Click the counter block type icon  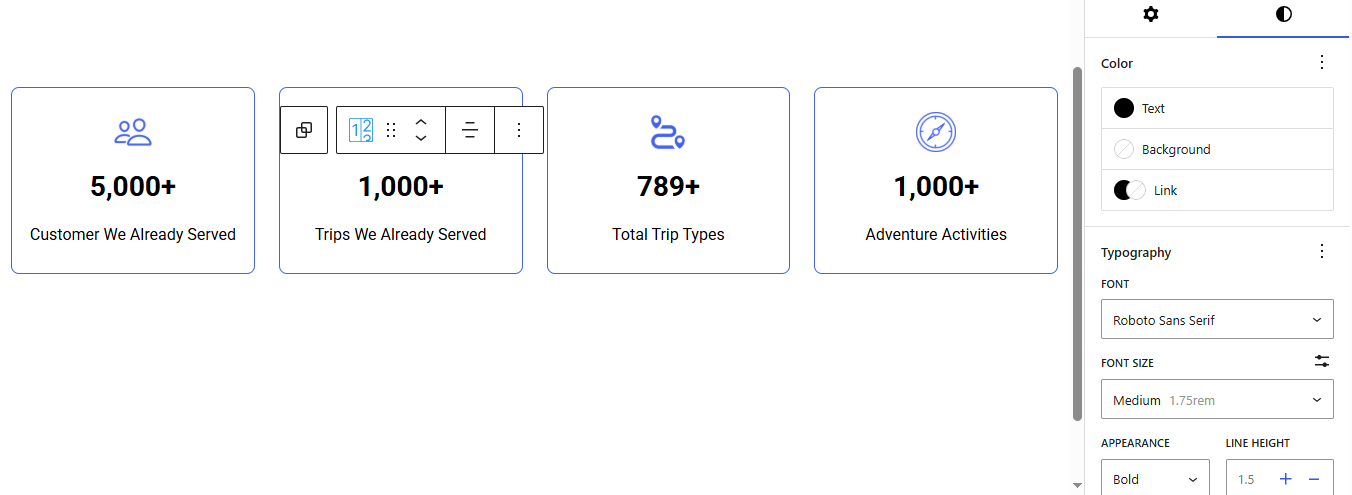coord(361,130)
